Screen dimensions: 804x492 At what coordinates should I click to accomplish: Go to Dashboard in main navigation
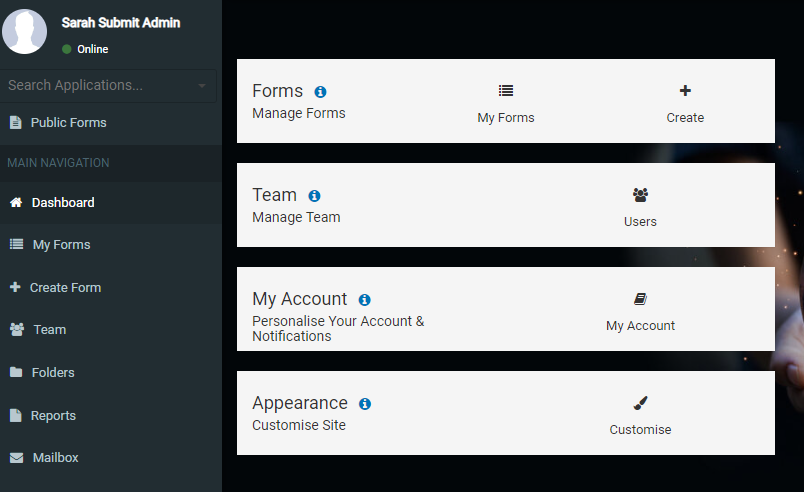pos(111,202)
